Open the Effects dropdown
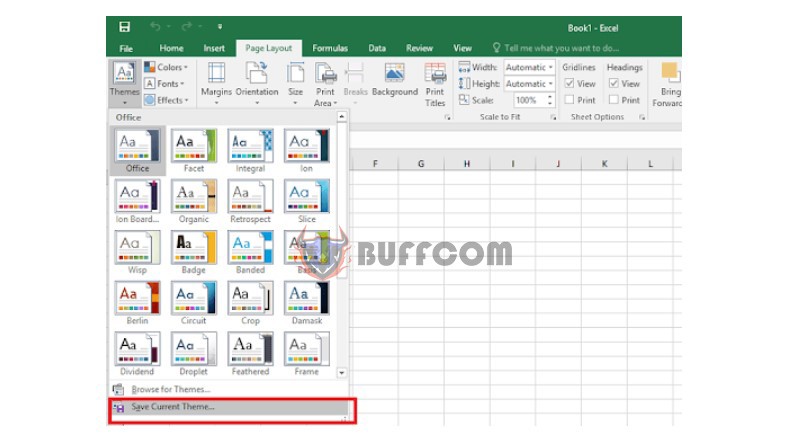The image size is (800, 441). click(x=166, y=100)
